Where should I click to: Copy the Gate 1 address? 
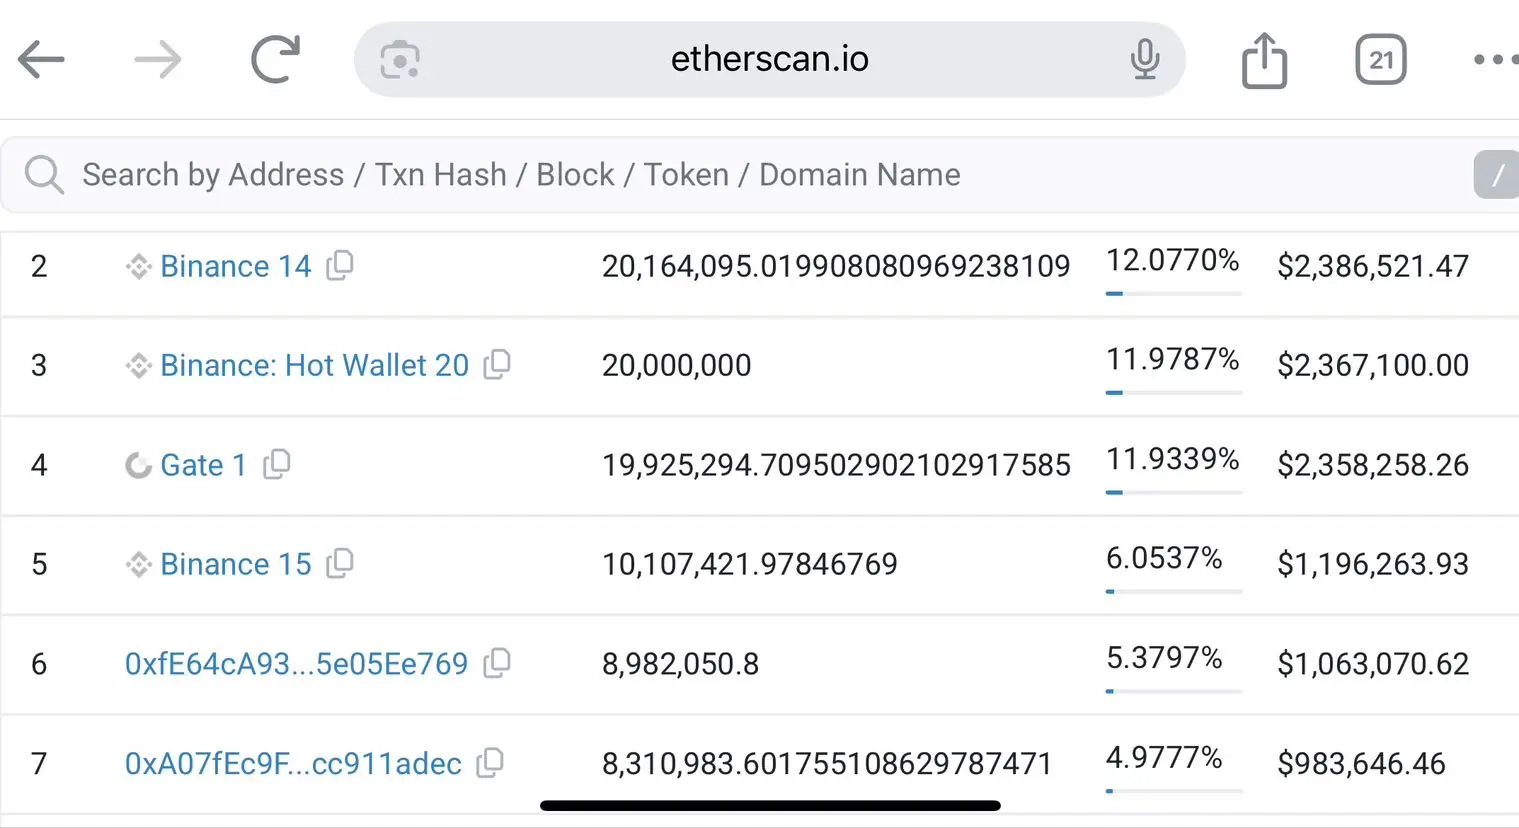coord(276,464)
